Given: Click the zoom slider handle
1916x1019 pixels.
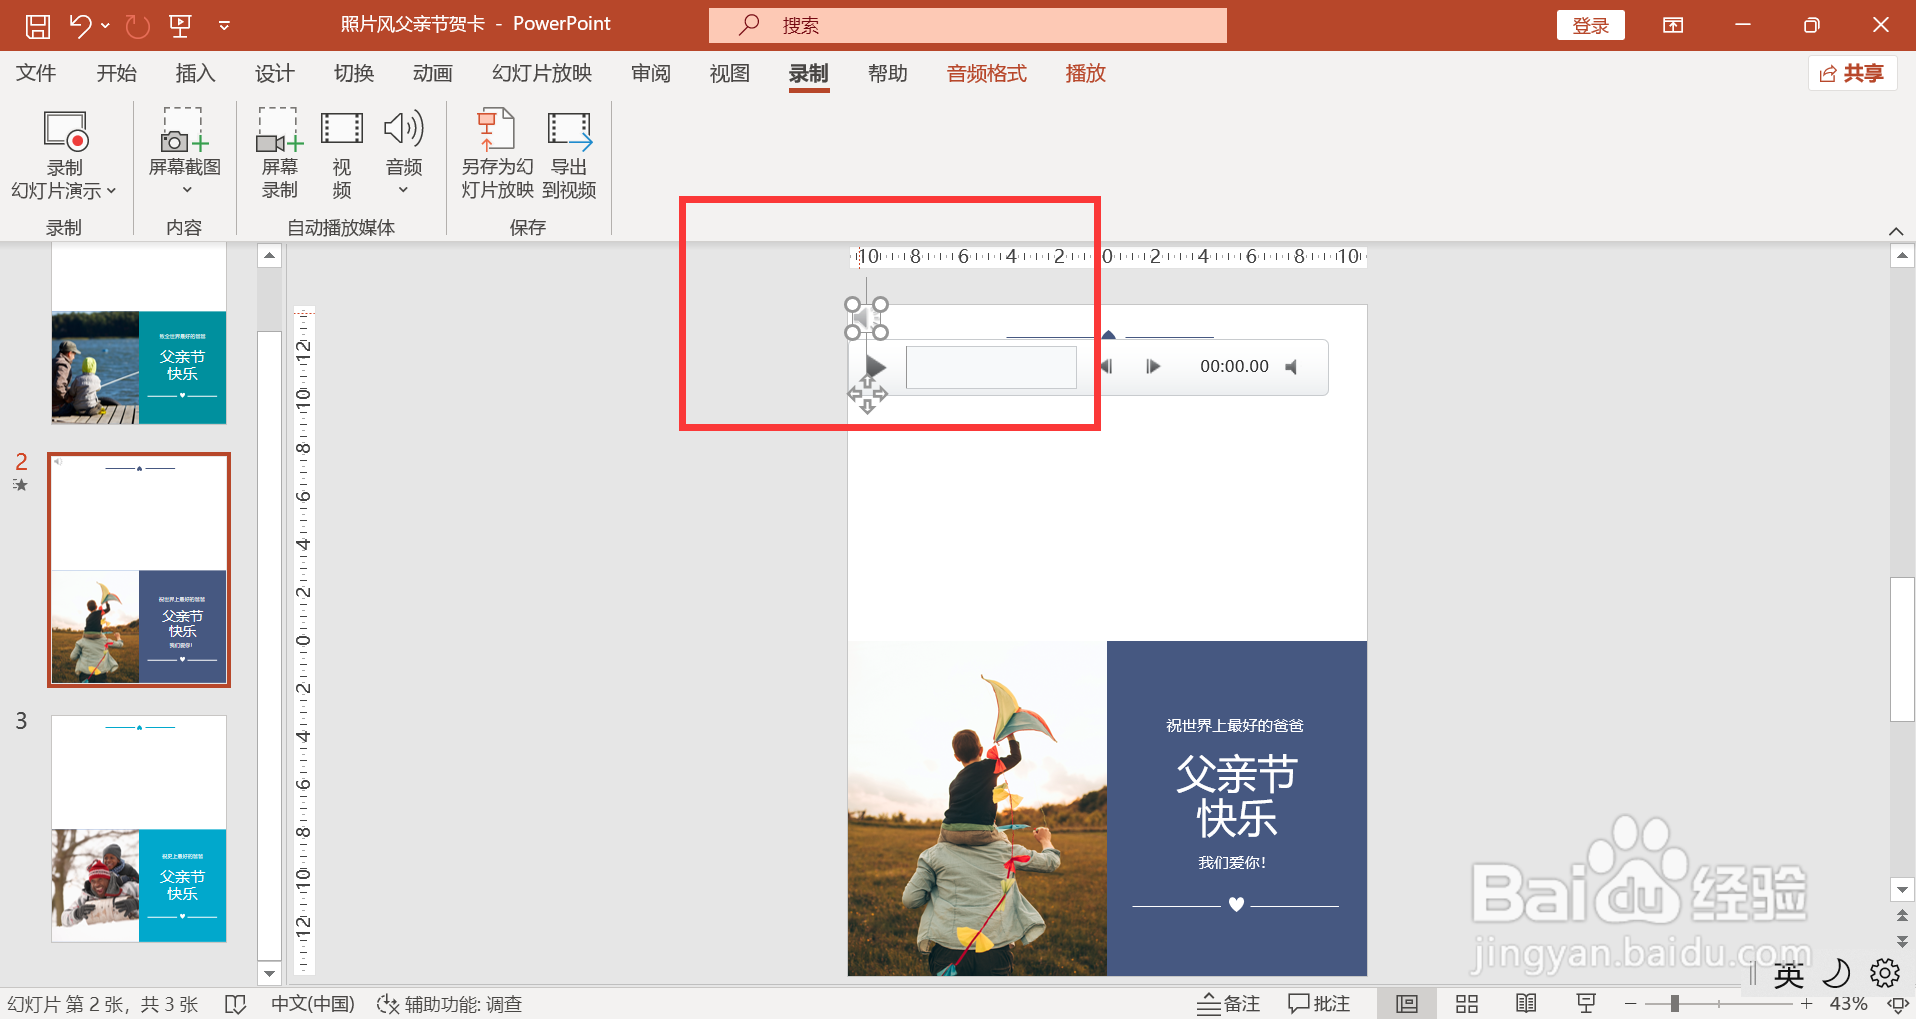Looking at the screenshot, I should (x=1674, y=1003).
